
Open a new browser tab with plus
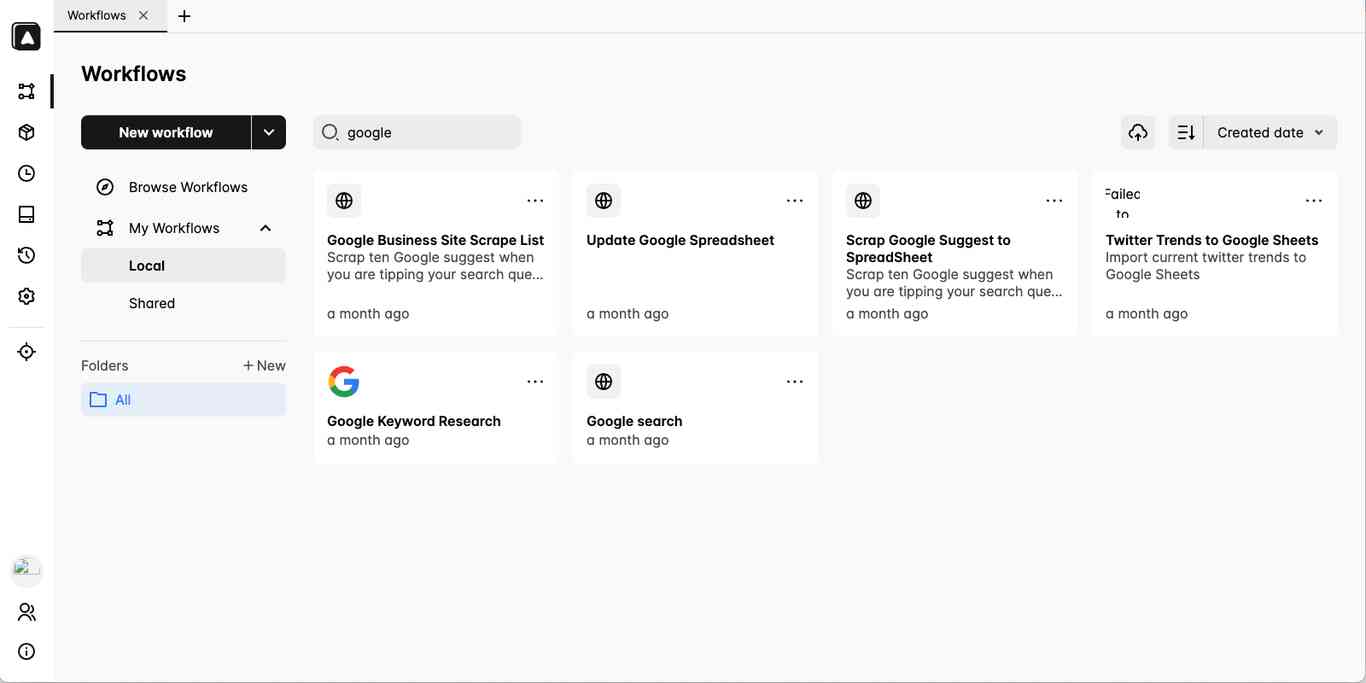181,15
